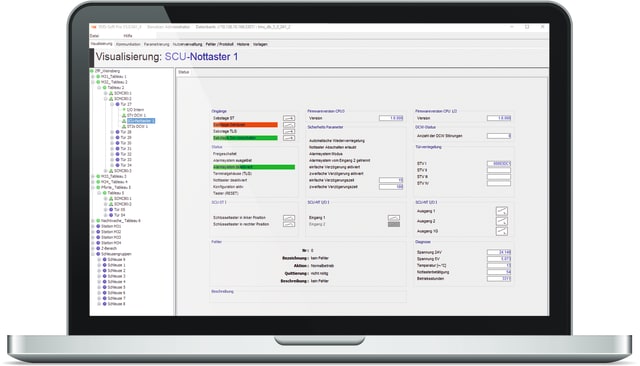Image resolution: width=640 pixels, height=366 pixels.
Task: Click the purple circle icon of Tür 27
Action: point(118,104)
